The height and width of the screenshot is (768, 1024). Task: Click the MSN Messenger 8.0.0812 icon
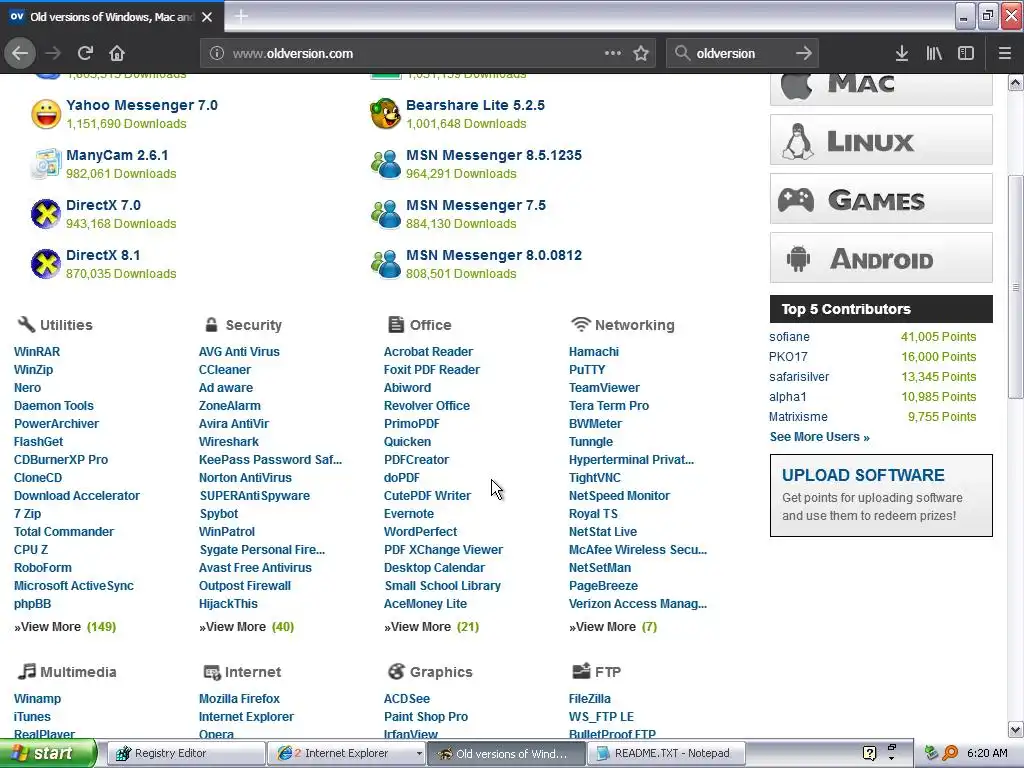click(386, 264)
